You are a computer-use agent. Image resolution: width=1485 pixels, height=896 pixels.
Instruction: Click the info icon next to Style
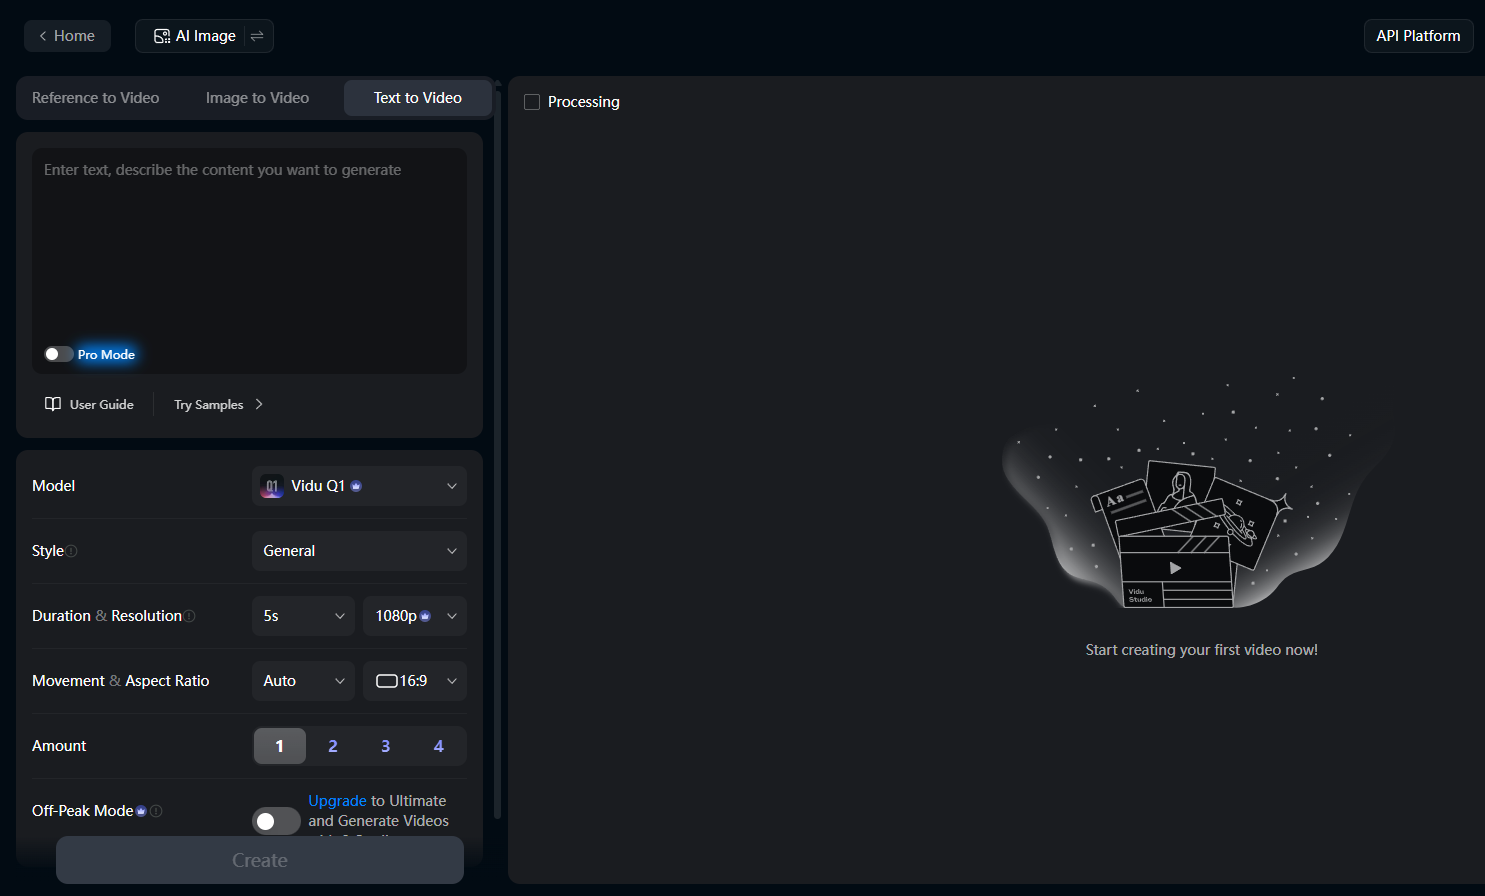coord(72,551)
